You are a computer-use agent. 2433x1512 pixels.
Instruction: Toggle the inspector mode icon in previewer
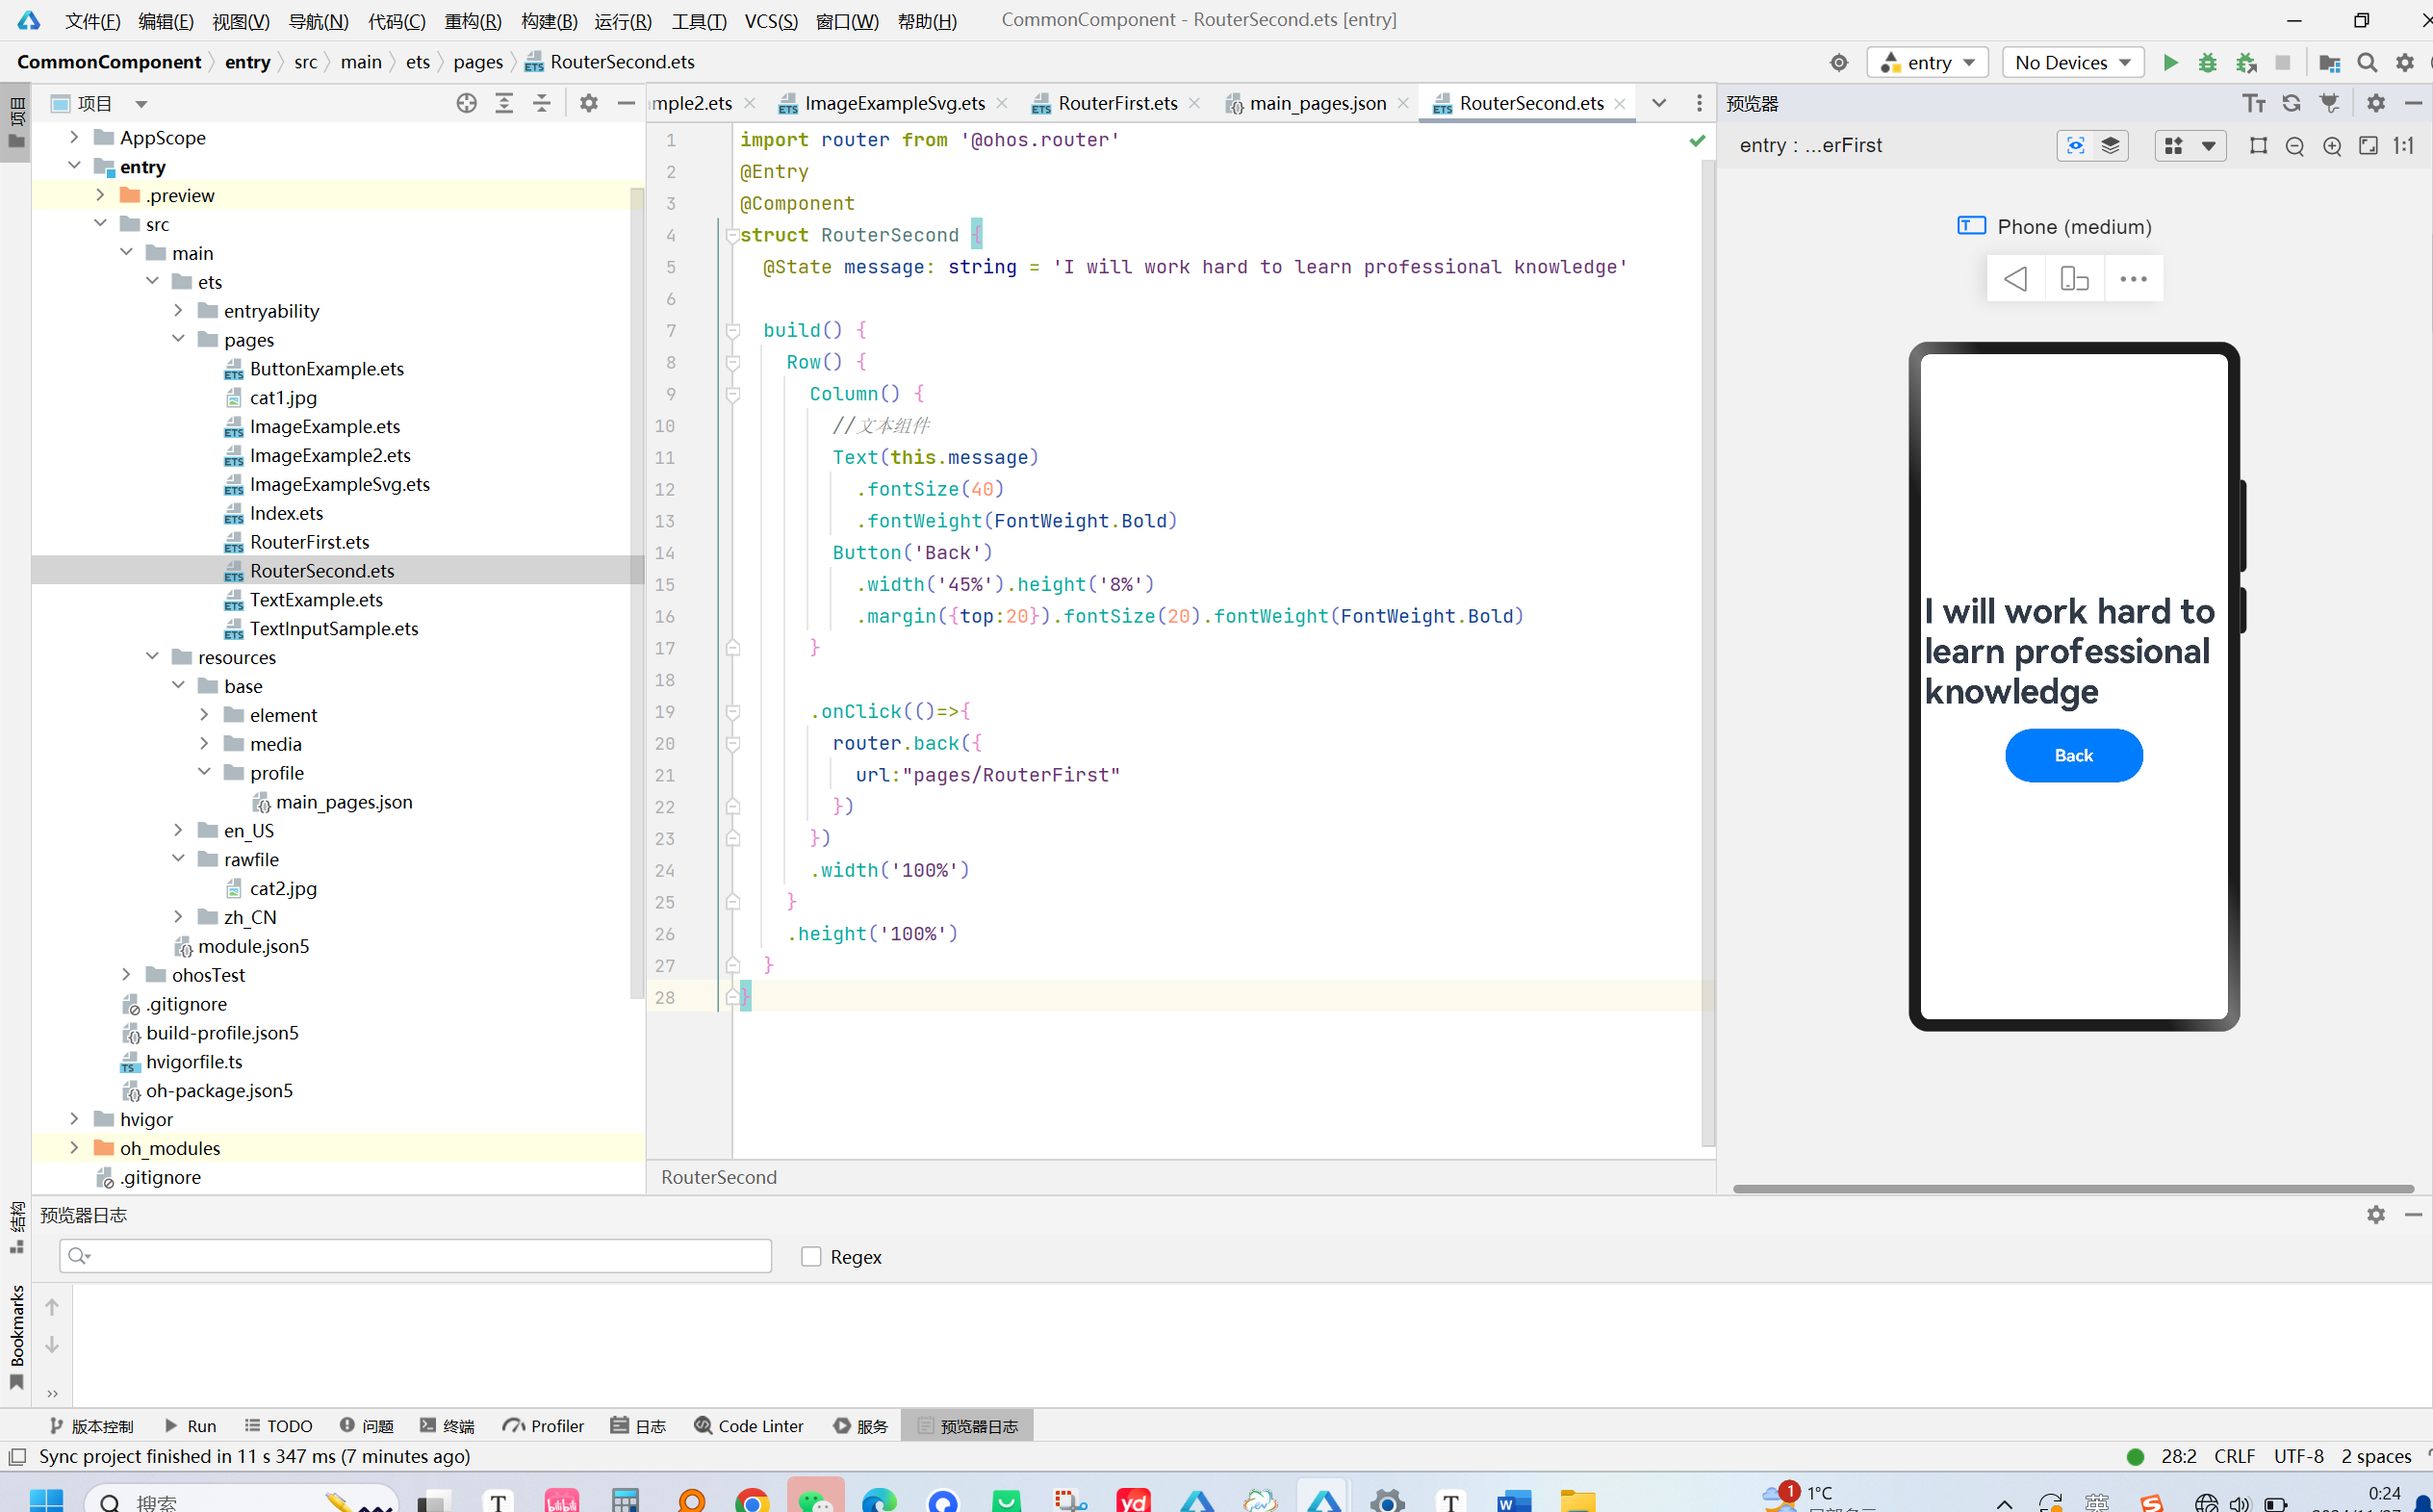[2075, 146]
